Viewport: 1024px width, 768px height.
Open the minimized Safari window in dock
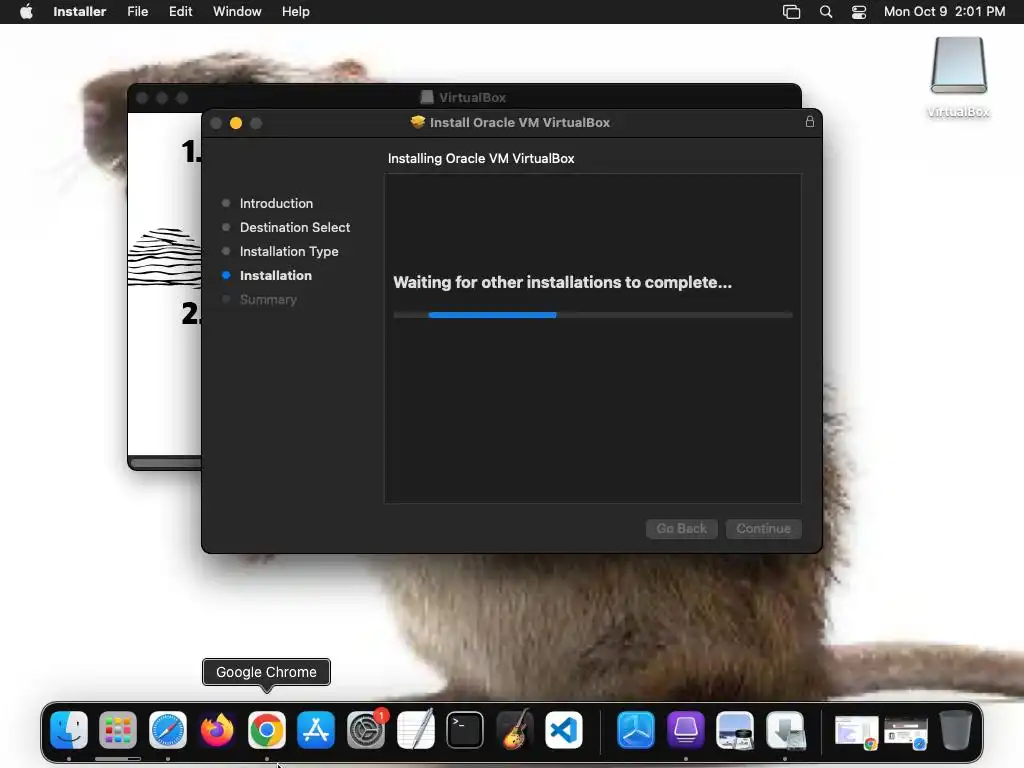tap(906, 733)
